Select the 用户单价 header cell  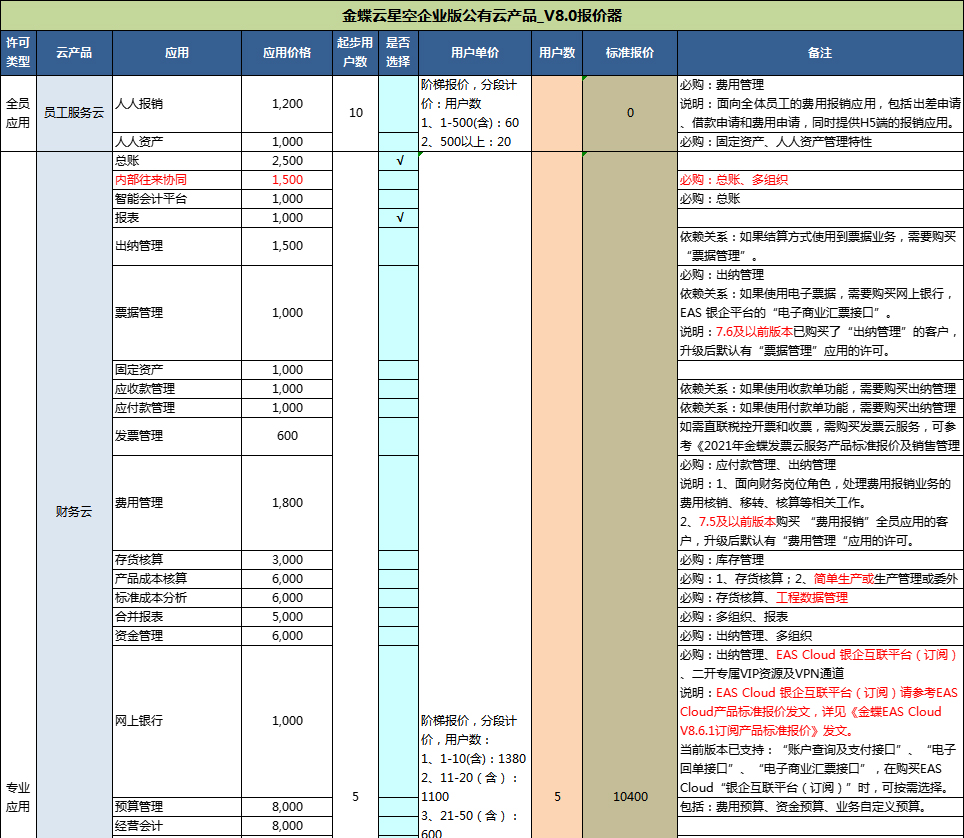coord(475,53)
